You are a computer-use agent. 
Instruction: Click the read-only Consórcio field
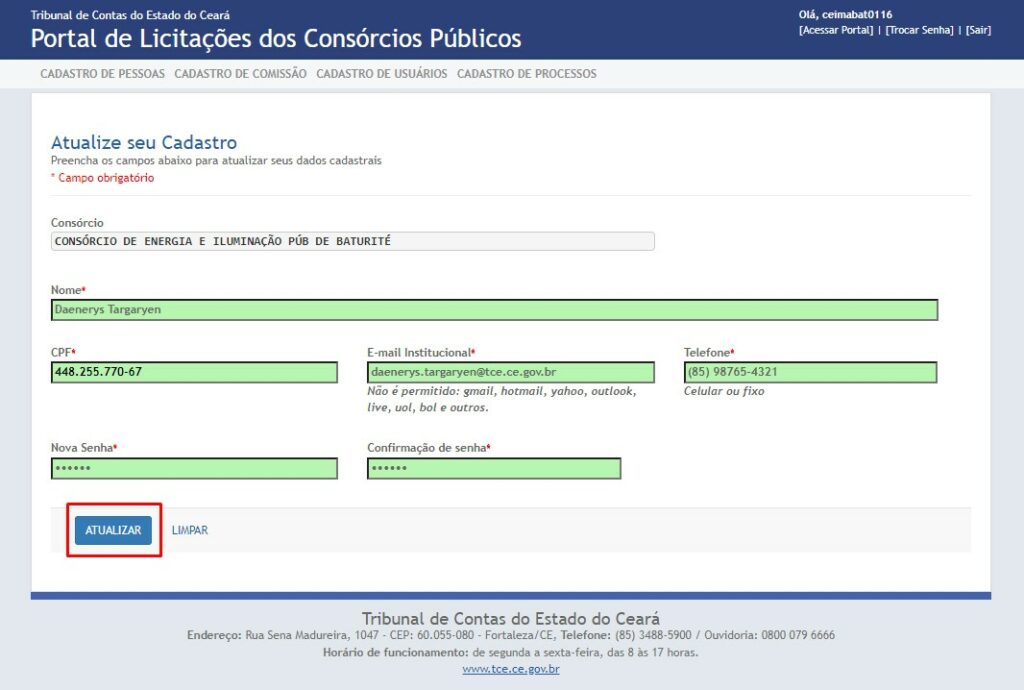pos(352,241)
